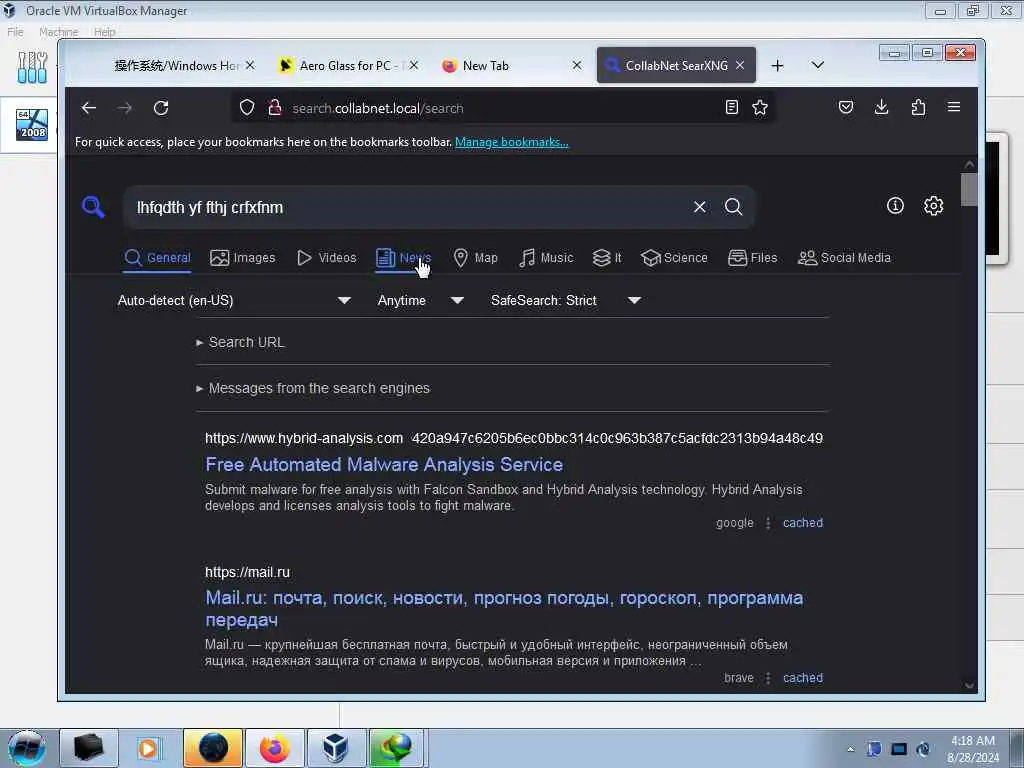Toggle reader view icon in address bar
This screenshot has height=768, width=1024.
pyautogui.click(x=731, y=107)
